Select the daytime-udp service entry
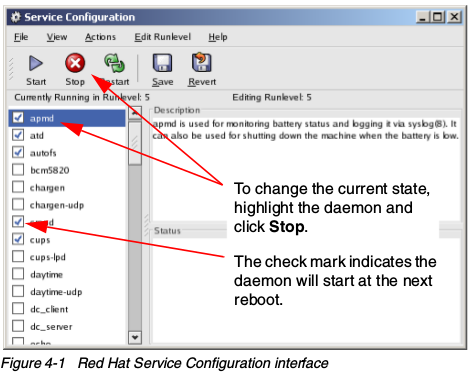The width and height of the screenshot is (472, 377). [56, 292]
